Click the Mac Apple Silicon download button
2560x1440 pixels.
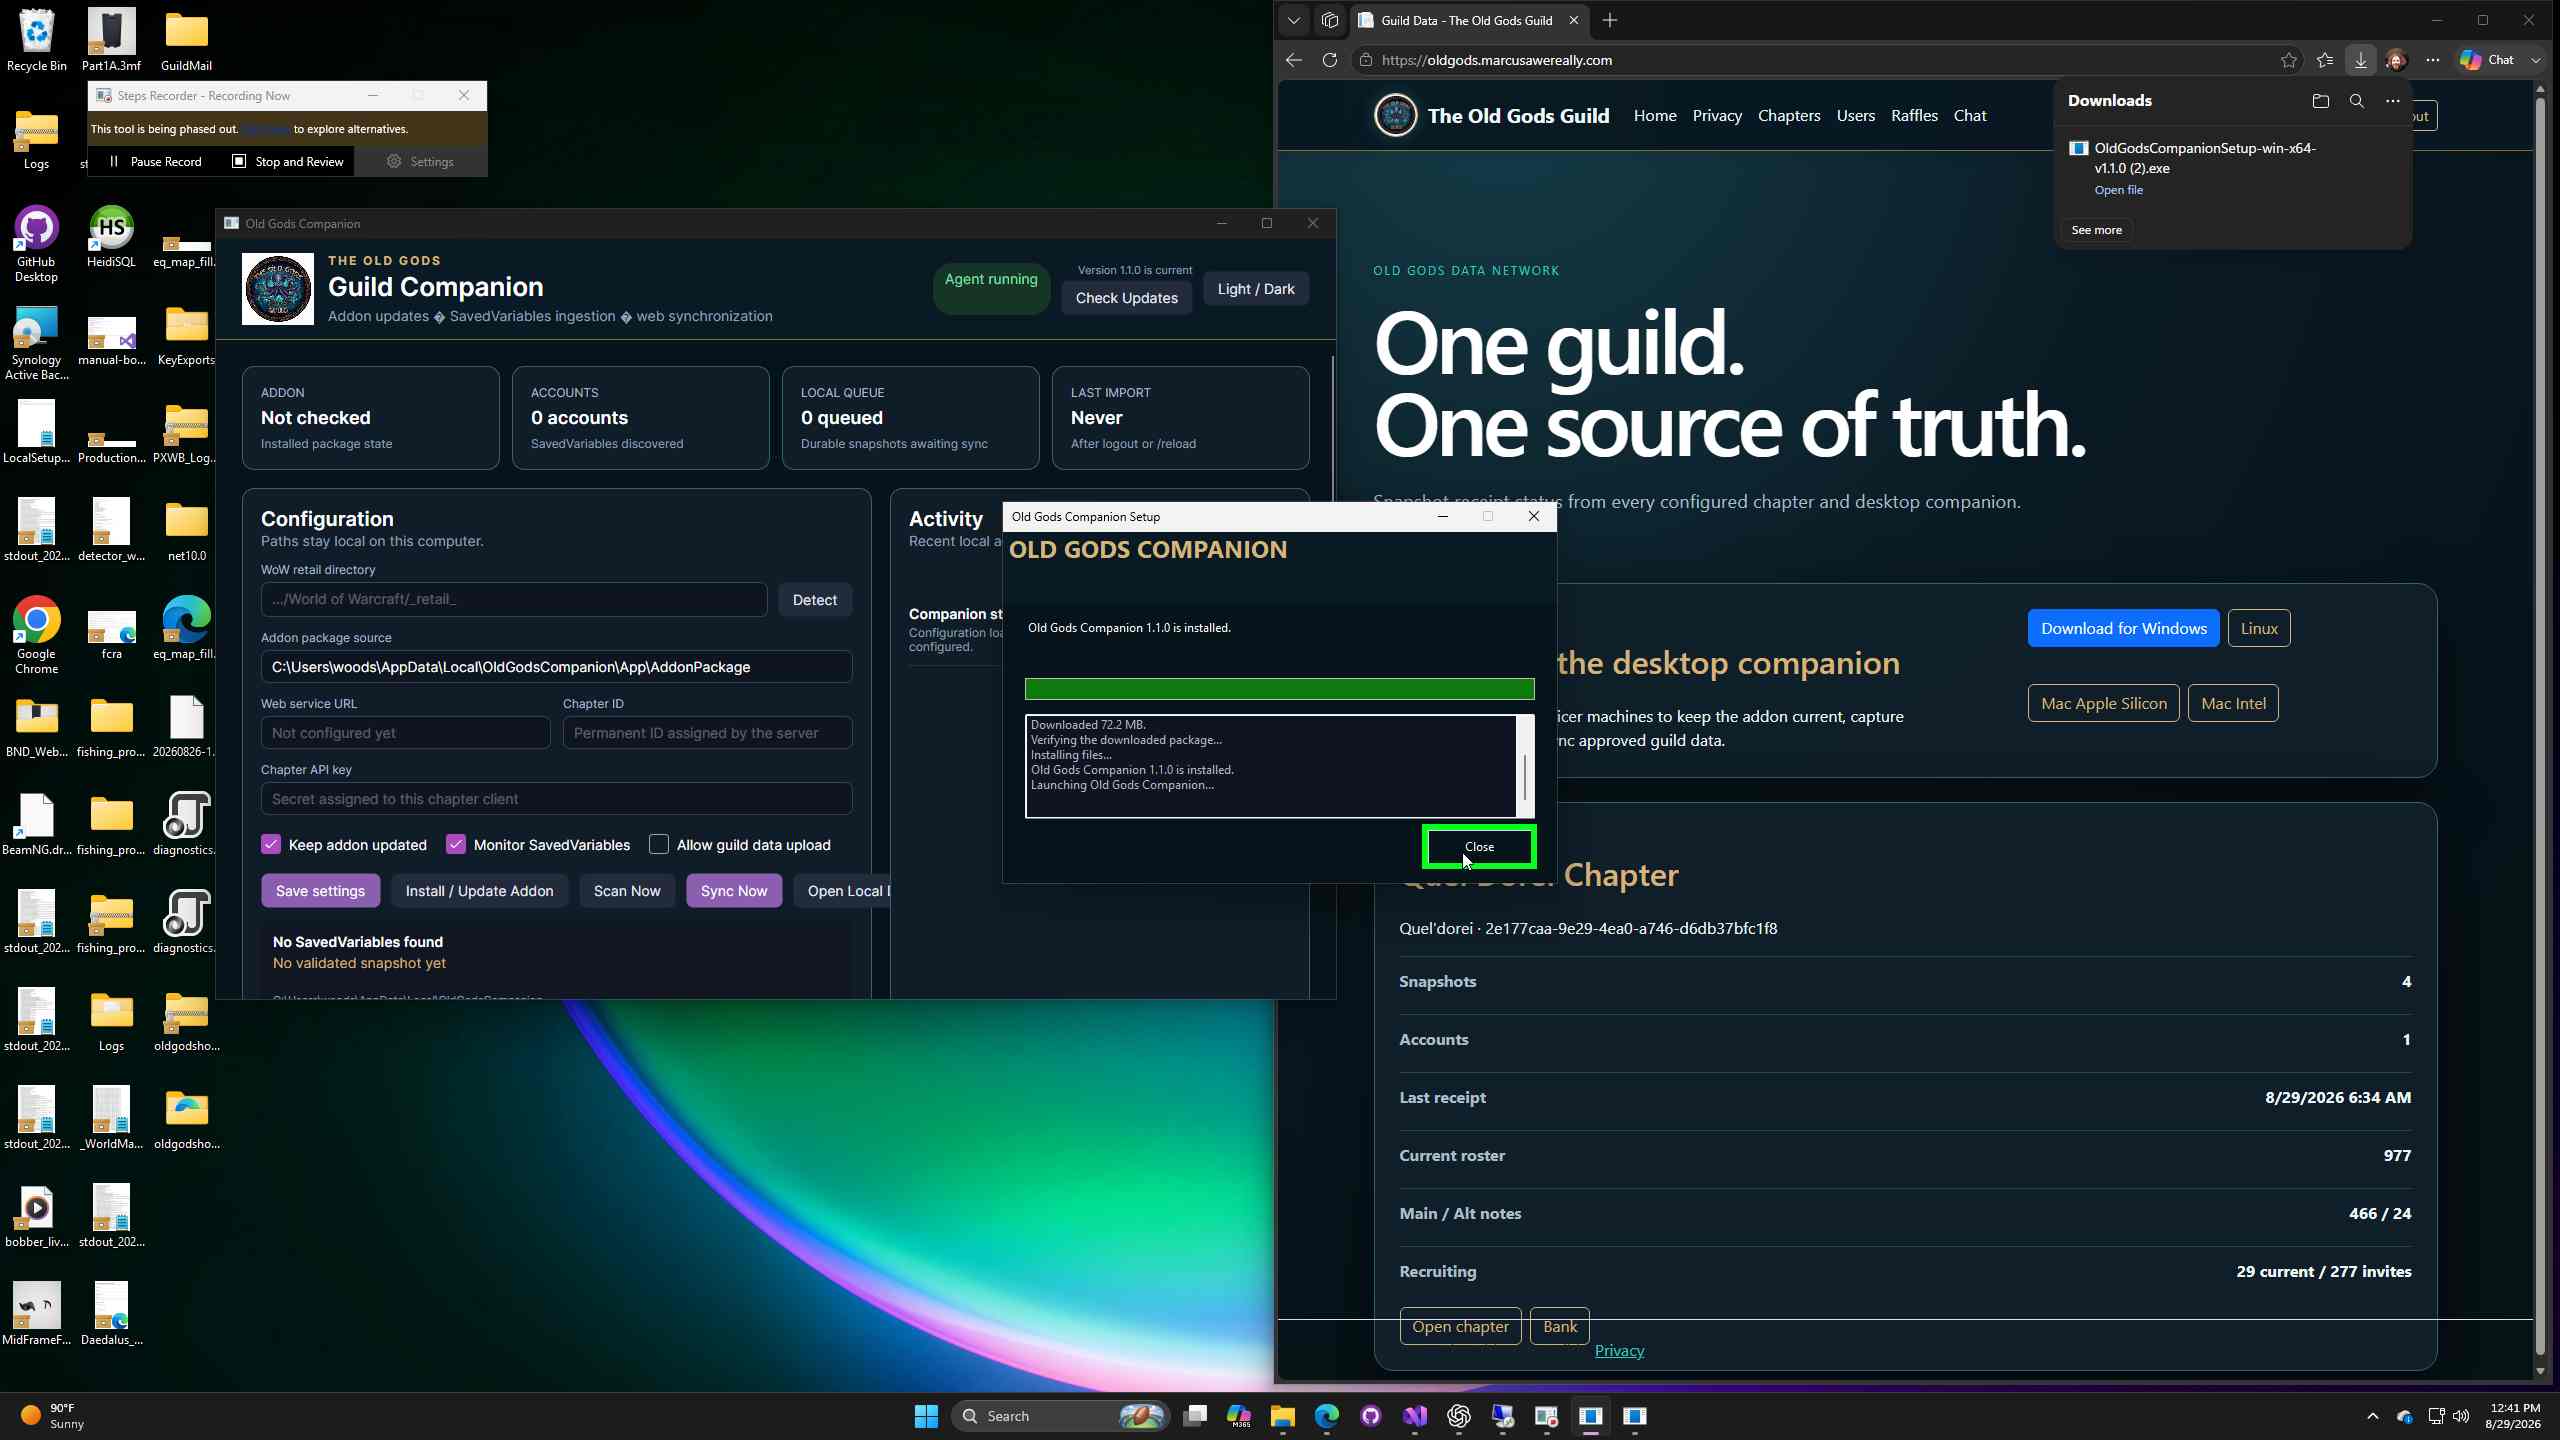tap(2104, 703)
